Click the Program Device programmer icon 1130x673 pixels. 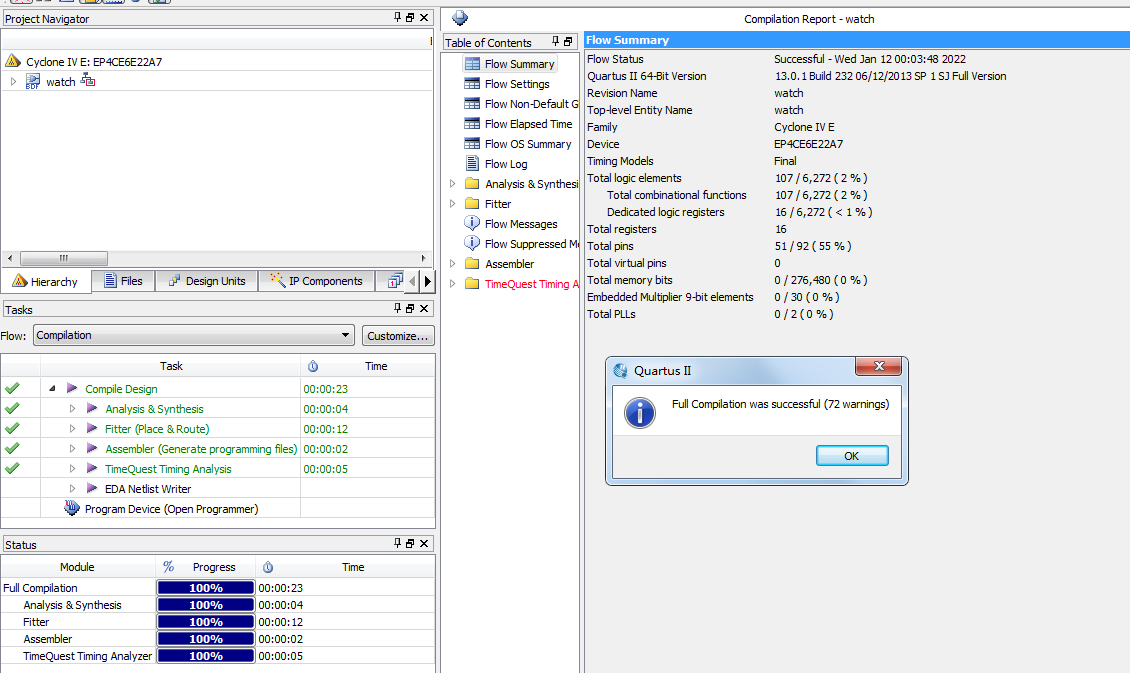72,509
